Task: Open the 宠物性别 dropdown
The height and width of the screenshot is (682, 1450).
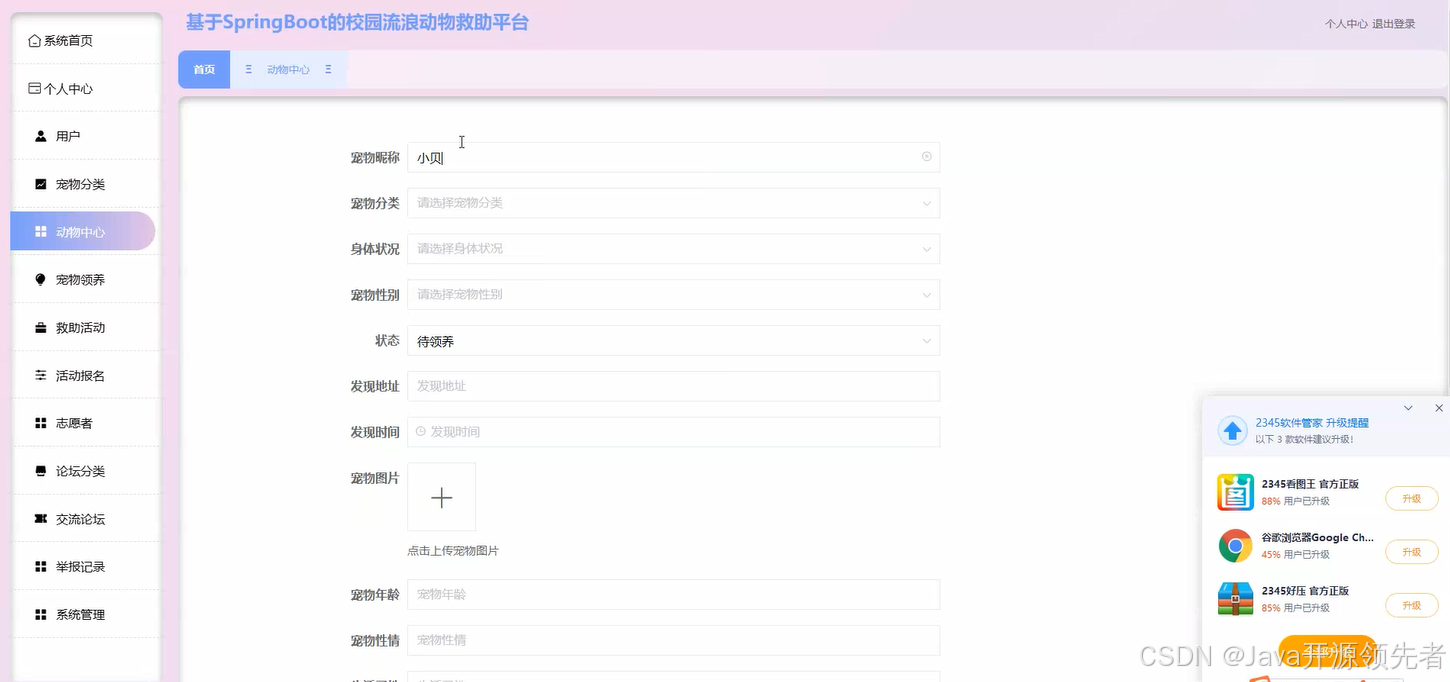Action: coord(673,295)
